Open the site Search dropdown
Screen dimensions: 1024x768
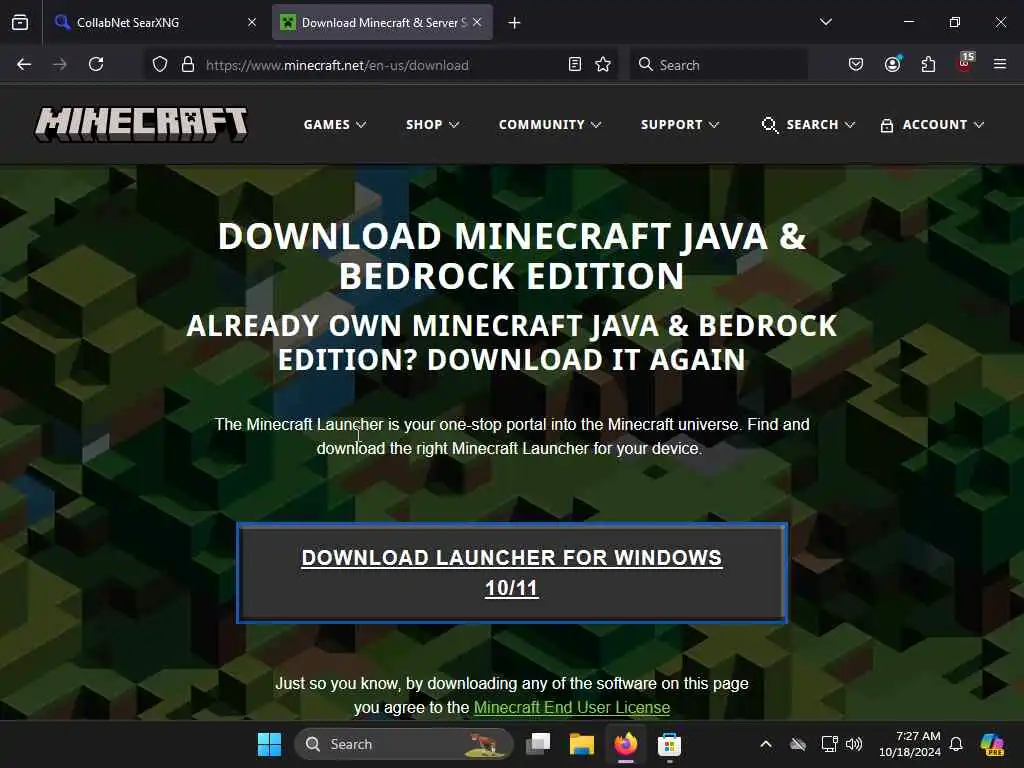click(808, 125)
